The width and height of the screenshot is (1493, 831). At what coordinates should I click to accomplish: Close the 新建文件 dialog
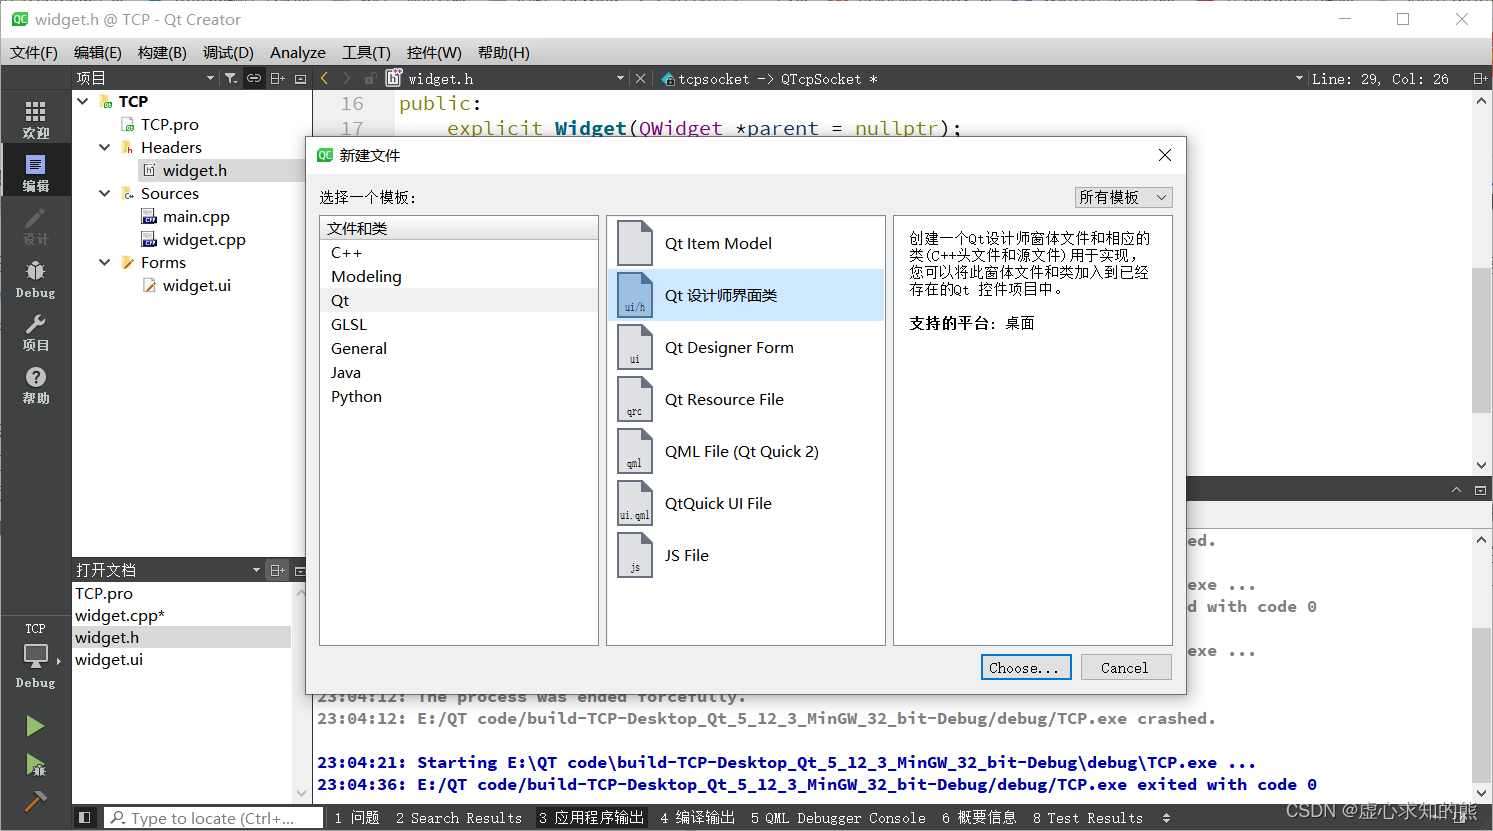(x=1164, y=155)
